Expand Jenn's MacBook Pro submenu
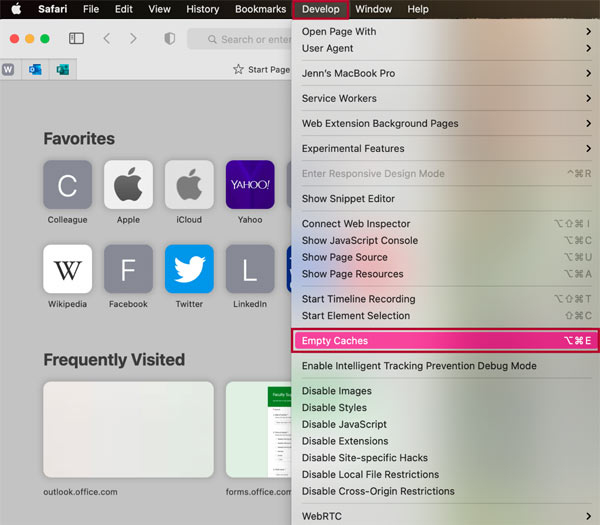The width and height of the screenshot is (600, 525). pyautogui.click(x=445, y=73)
